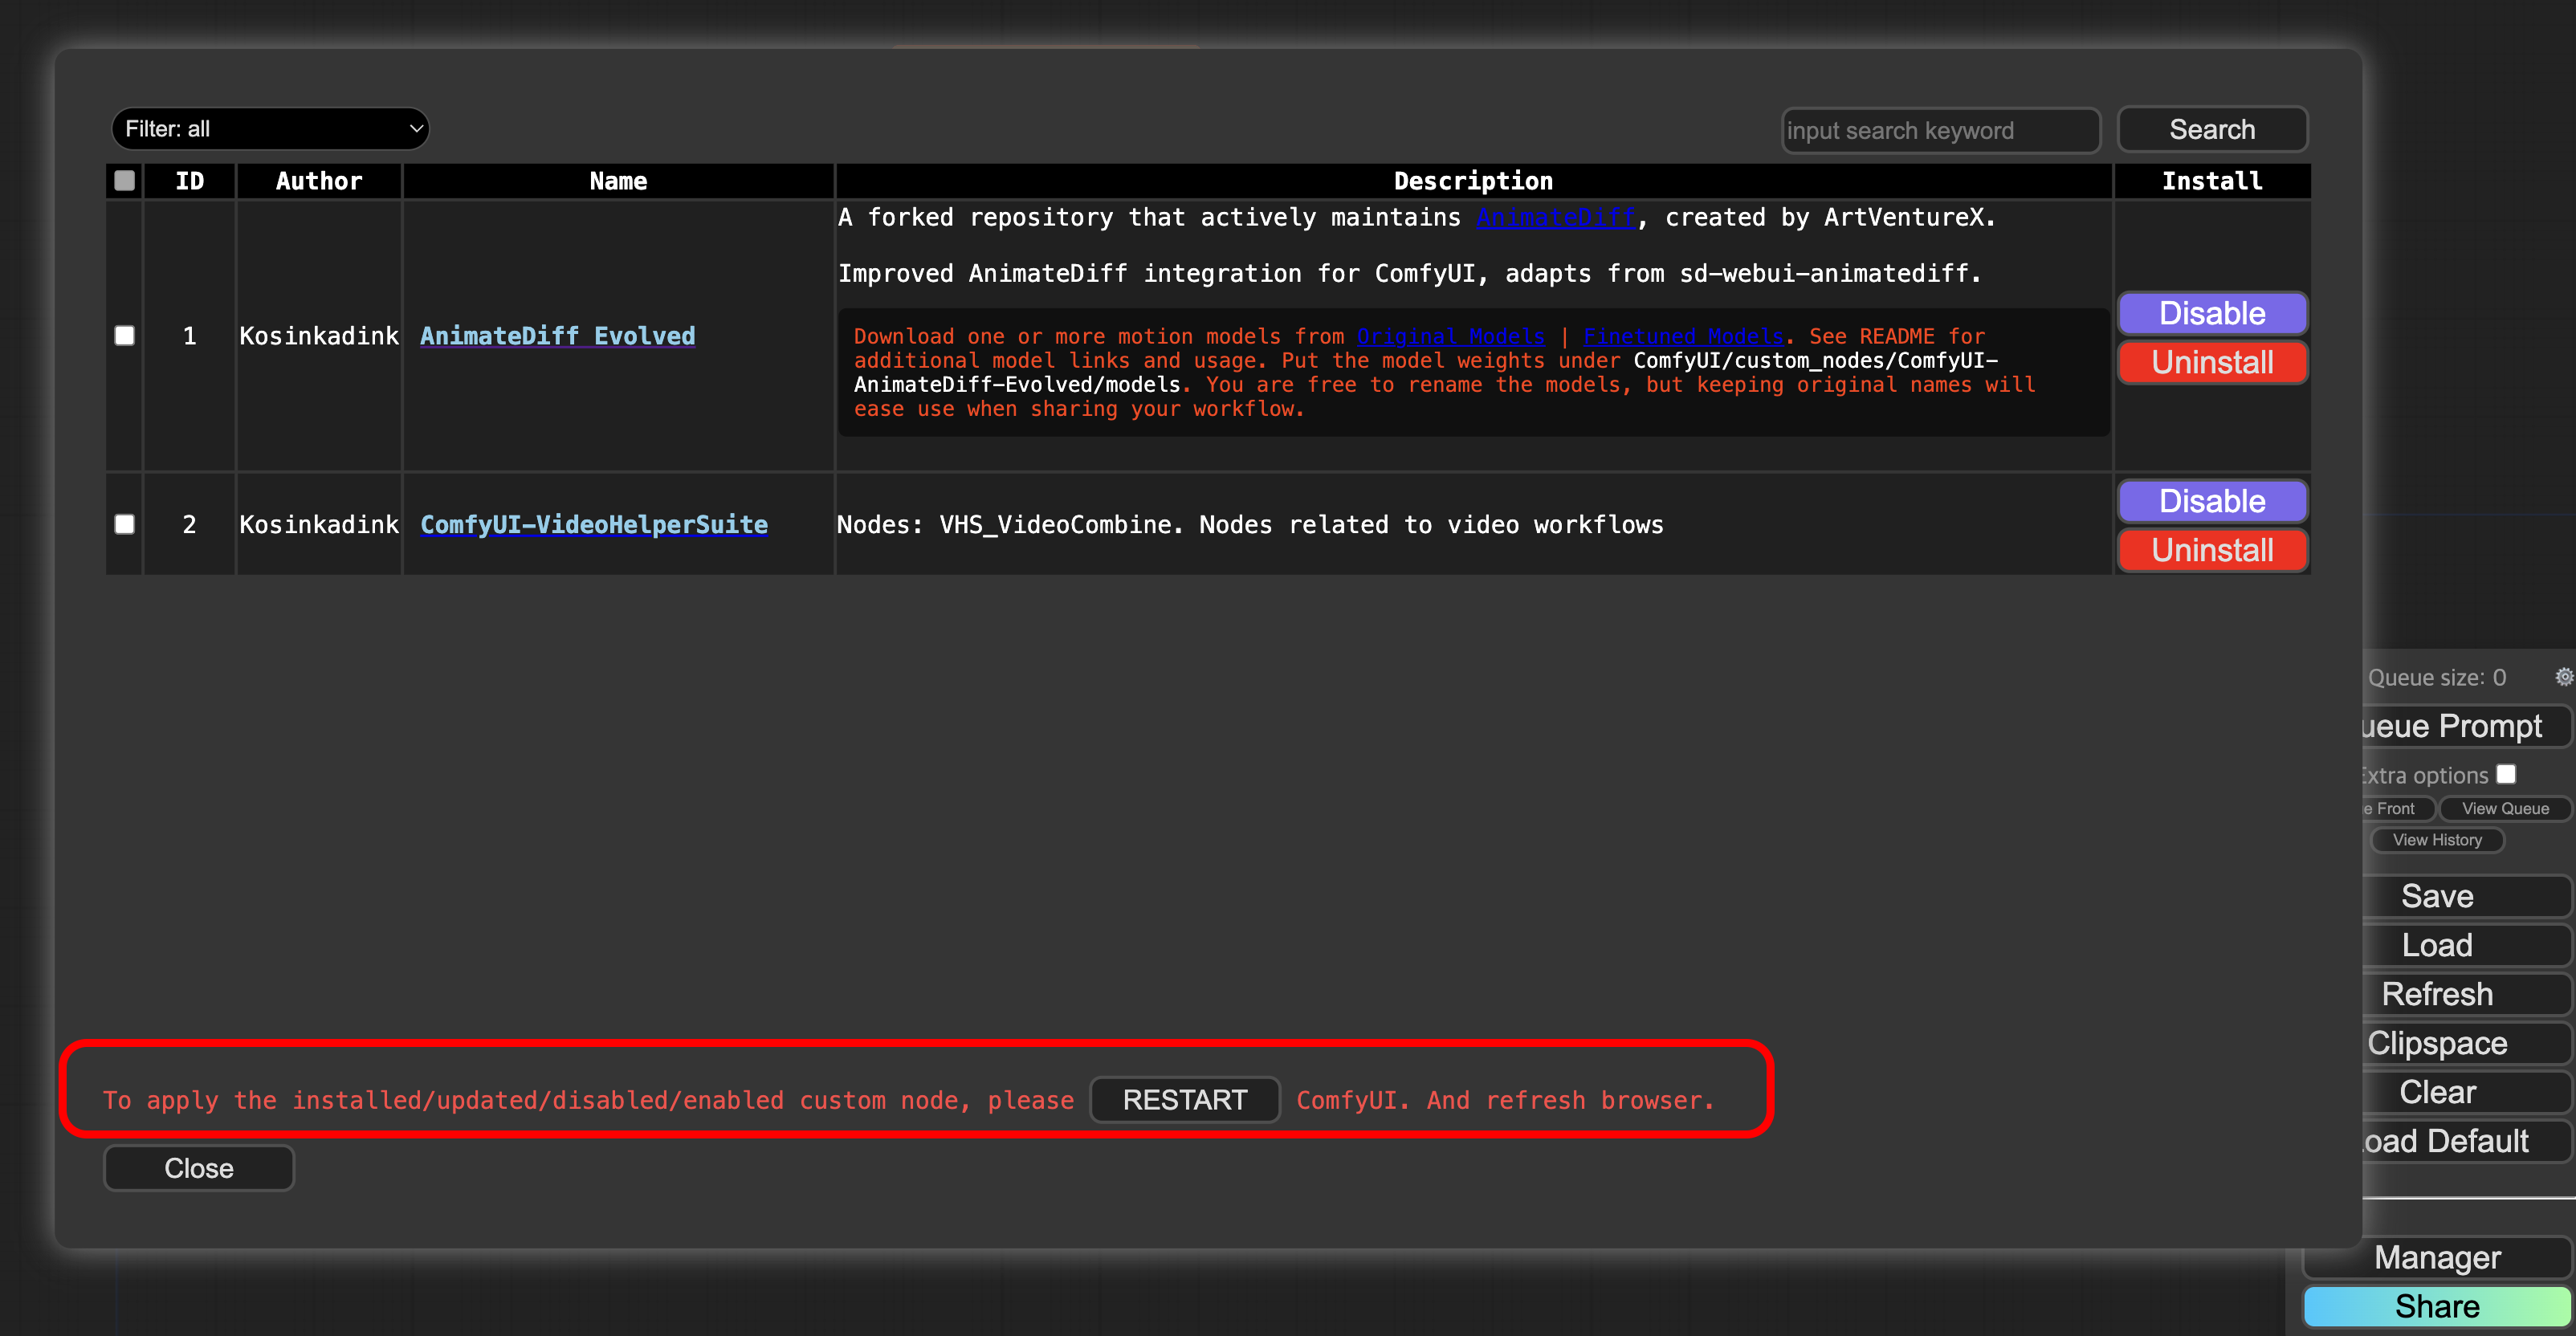This screenshot has width=2576, height=1336.
Task: Close the custom nodes dialog
Action: point(199,1168)
